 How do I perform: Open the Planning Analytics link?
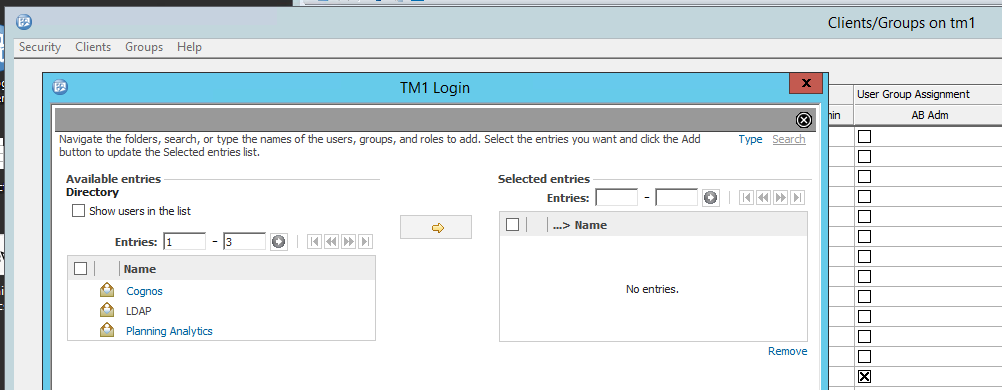tap(169, 331)
